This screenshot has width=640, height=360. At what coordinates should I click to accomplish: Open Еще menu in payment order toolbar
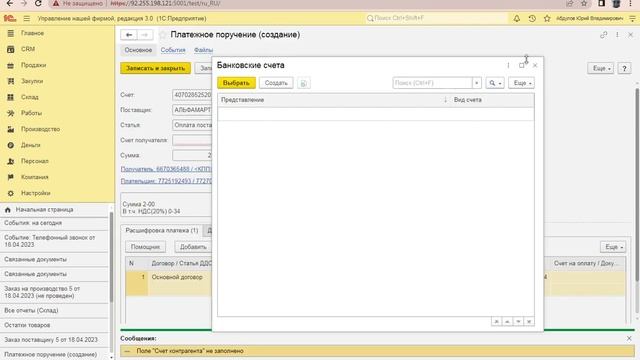(601, 68)
